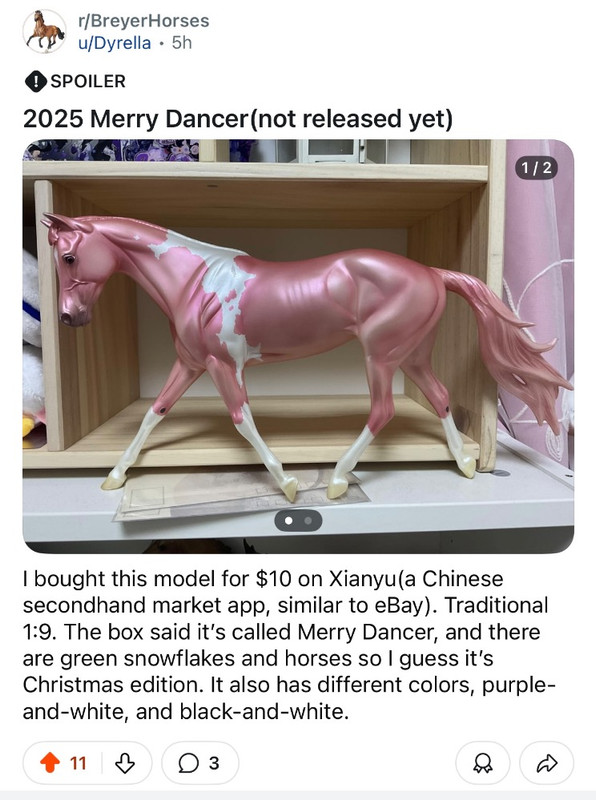Viewport: 596px width, 800px height.
Task: Click the upvote count number 11
Action: [x=78, y=763]
